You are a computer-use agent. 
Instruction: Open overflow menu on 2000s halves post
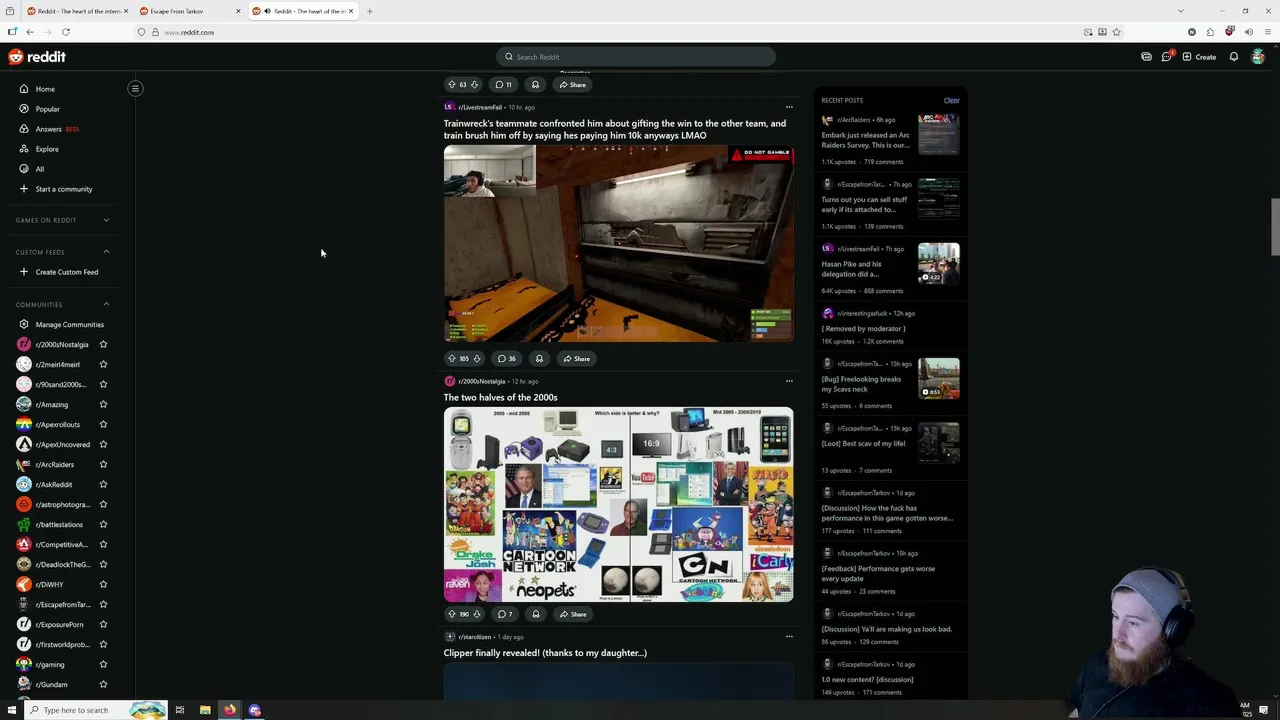coord(789,381)
